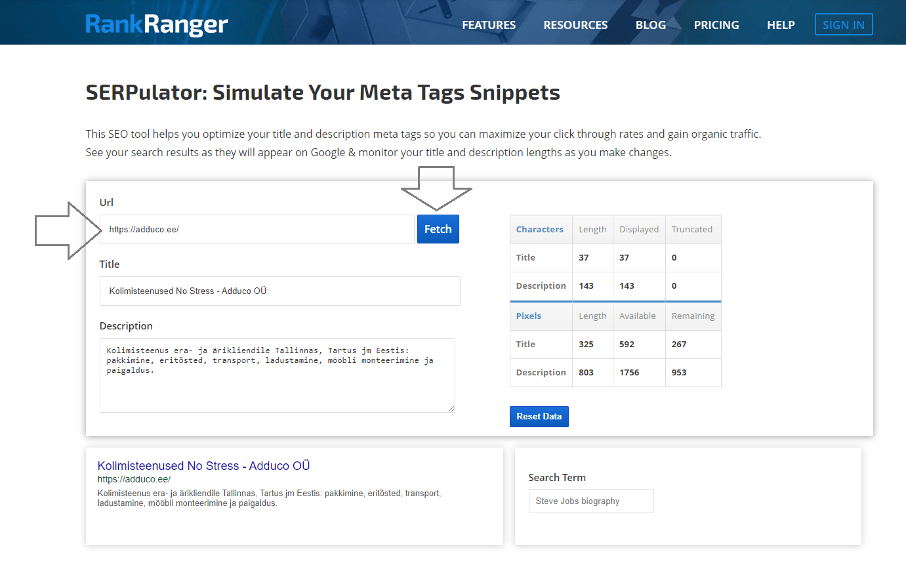Select the Description remaining value 953
The width and height of the screenshot is (906, 570).
coord(679,372)
